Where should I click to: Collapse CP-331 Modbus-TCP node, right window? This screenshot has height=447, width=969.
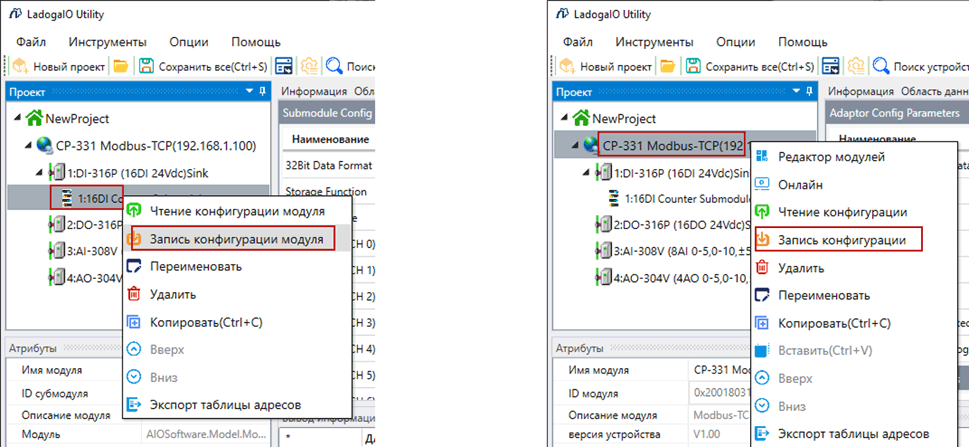pyautogui.click(x=575, y=145)
